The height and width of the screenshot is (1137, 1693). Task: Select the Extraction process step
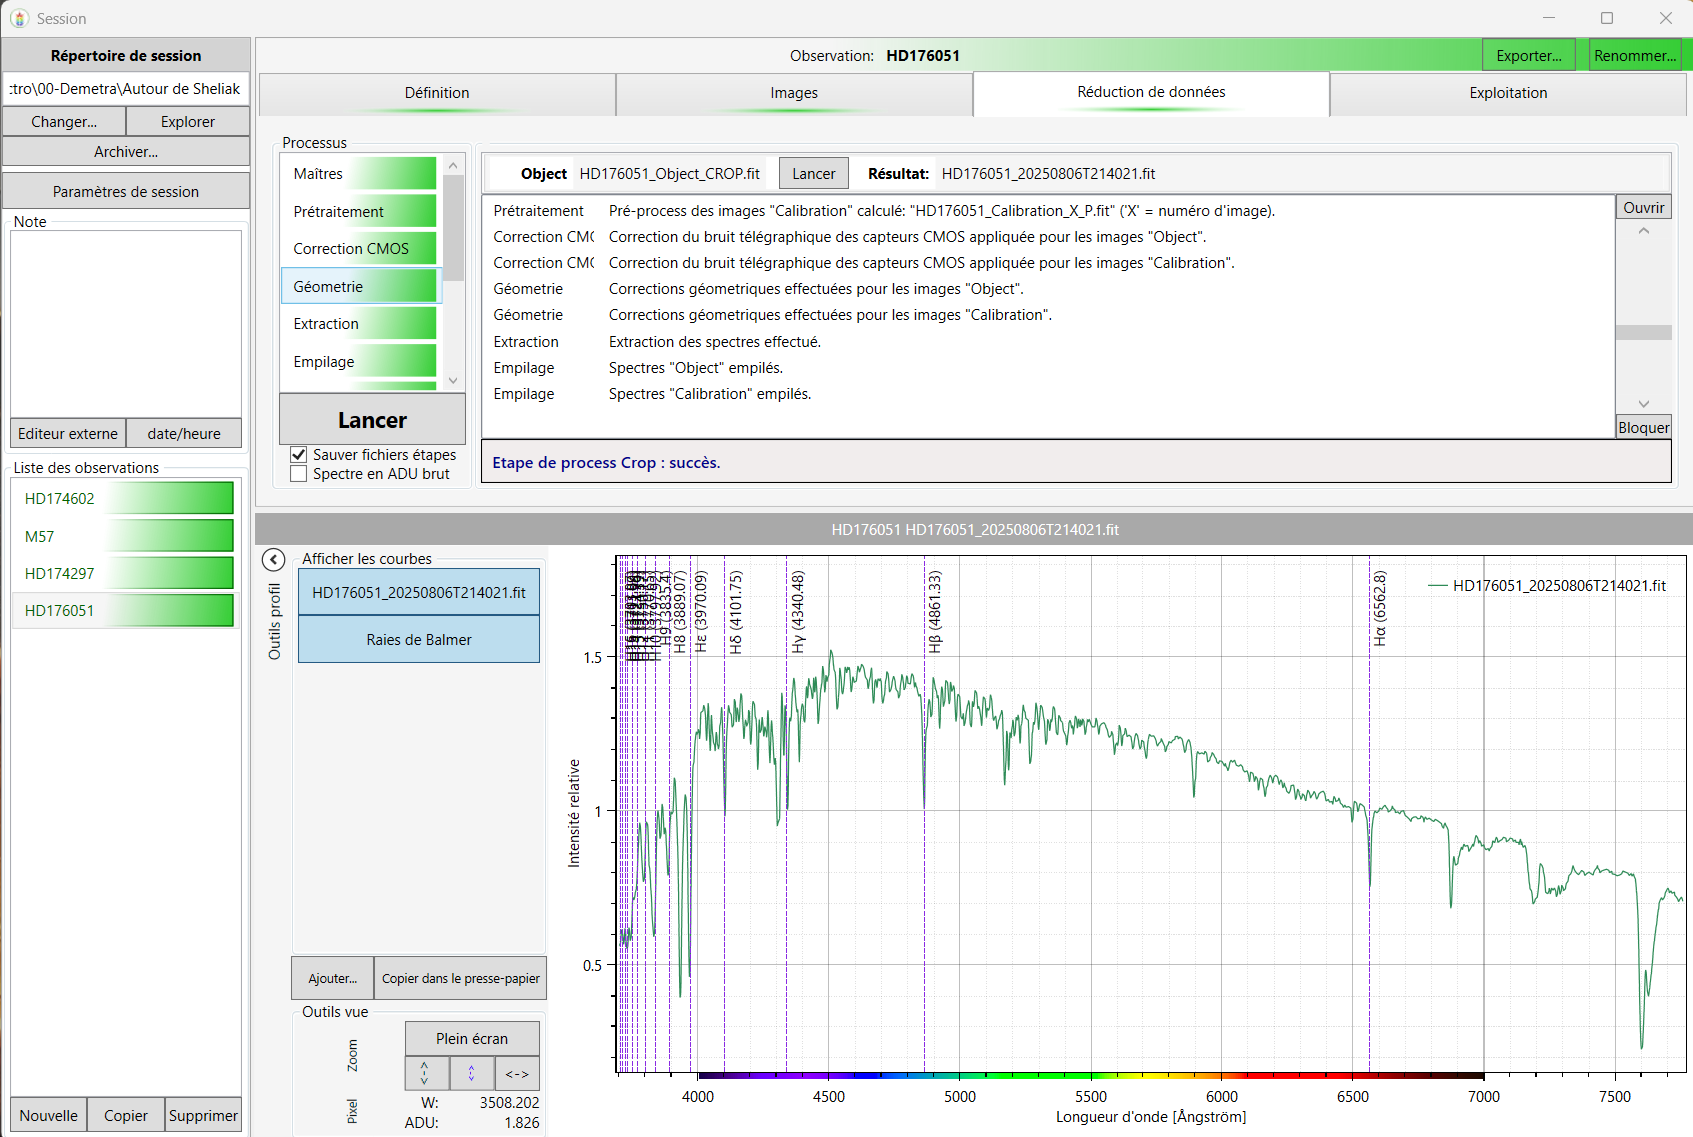360,324
